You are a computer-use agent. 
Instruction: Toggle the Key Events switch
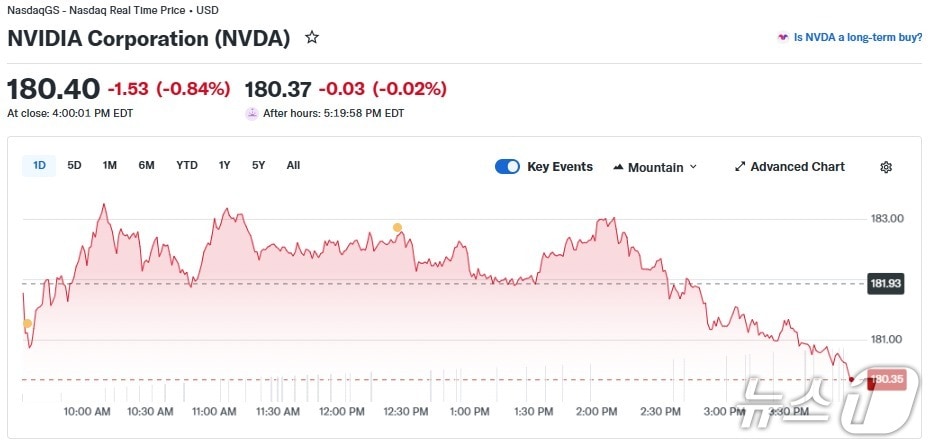(x=507, y=167)
